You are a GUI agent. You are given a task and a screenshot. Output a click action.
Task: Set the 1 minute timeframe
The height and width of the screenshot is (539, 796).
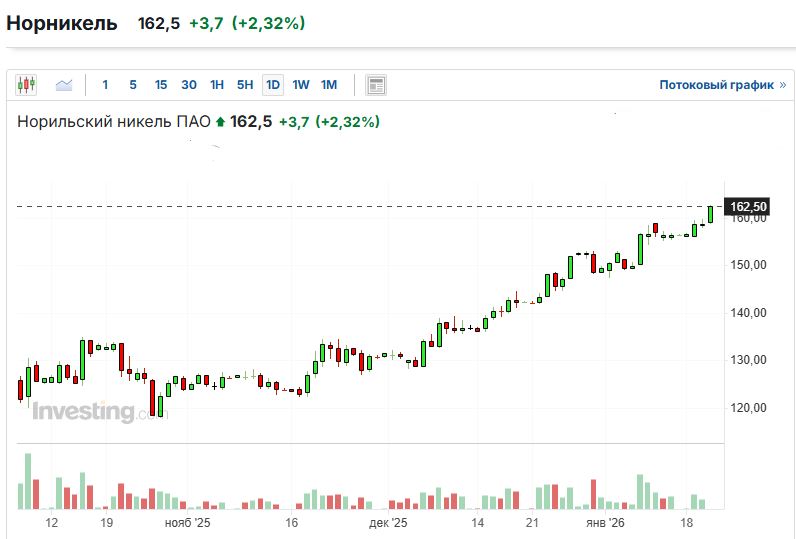(105, 85)
